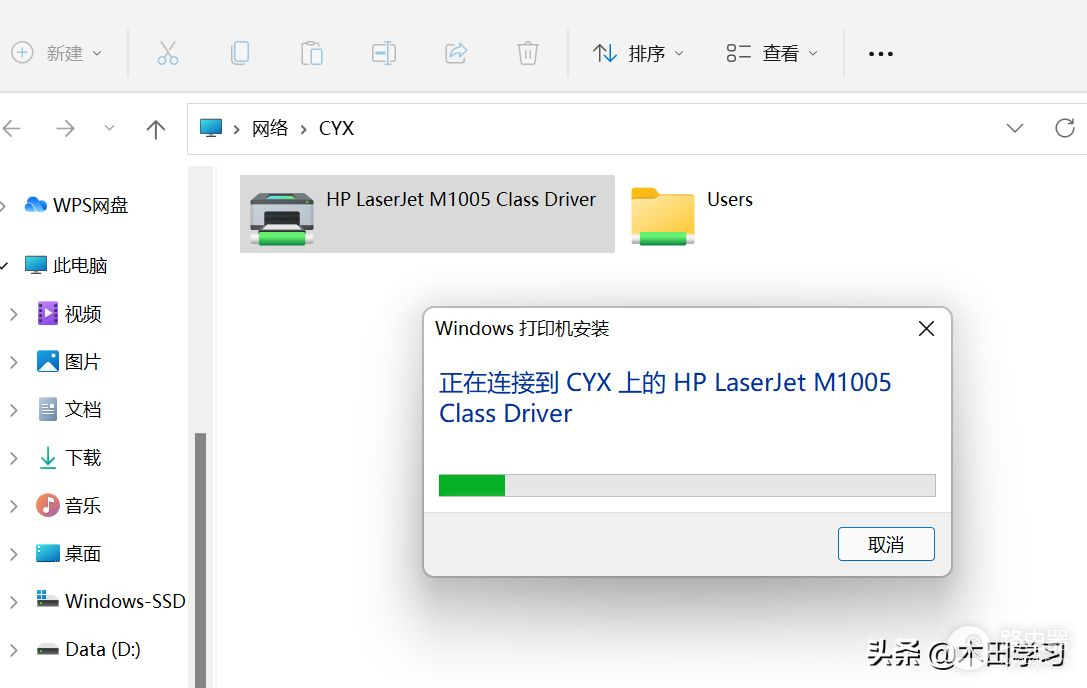Click the computer icon in address bar

click(211, 128)
